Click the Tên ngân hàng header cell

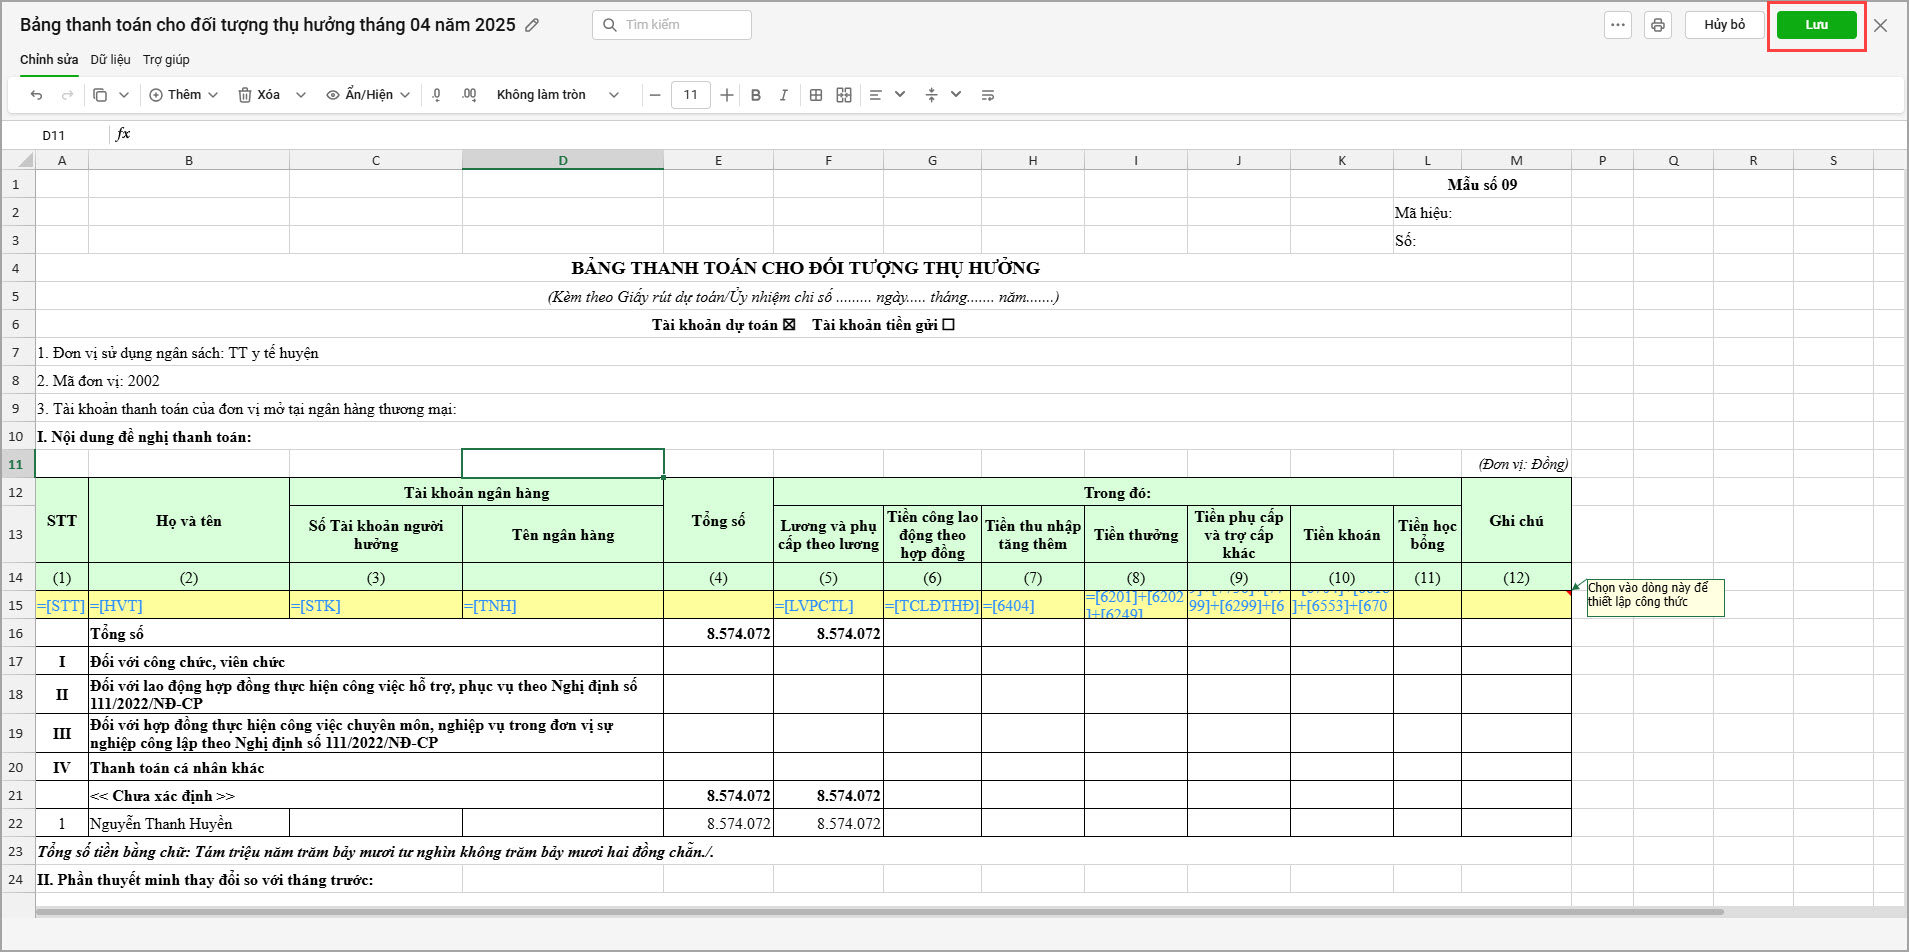click(x=563, y=535)
